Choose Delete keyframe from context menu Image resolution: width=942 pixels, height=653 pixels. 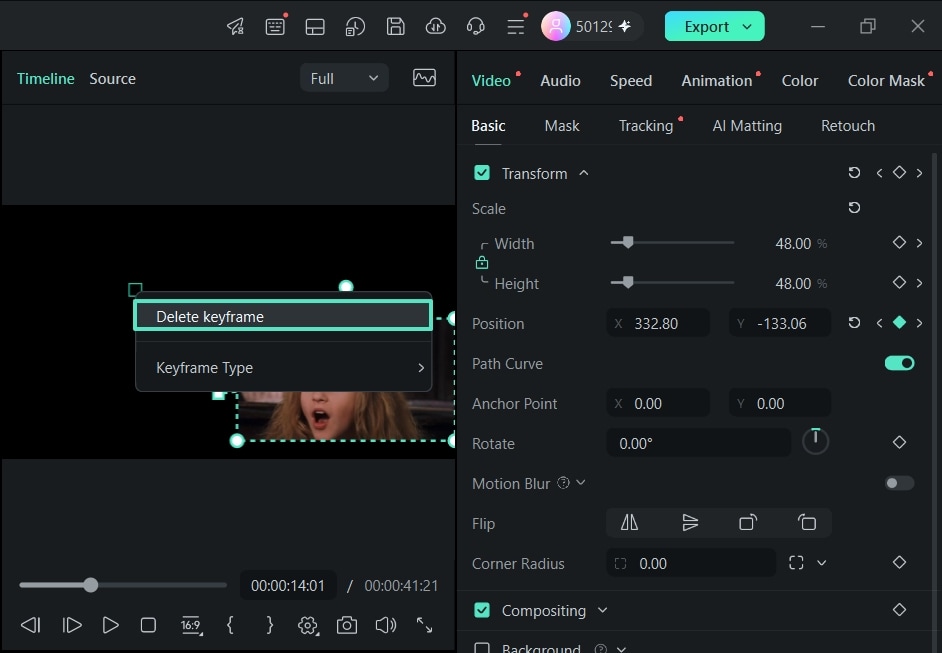coord(283,316)
